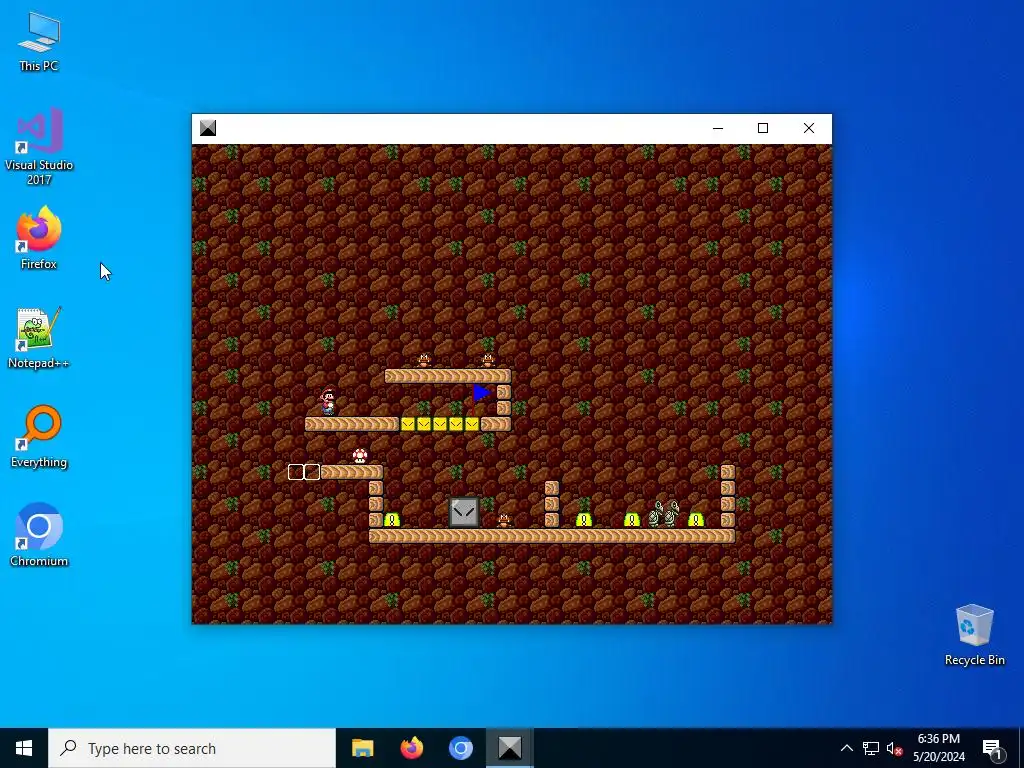
Task: Open Firefox from the taskbar
Action: pos(411,748)
